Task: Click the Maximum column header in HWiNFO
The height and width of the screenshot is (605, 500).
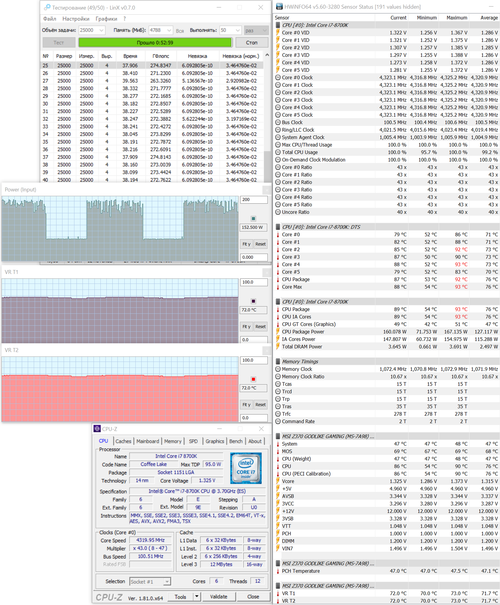Action: click(457, 18)
